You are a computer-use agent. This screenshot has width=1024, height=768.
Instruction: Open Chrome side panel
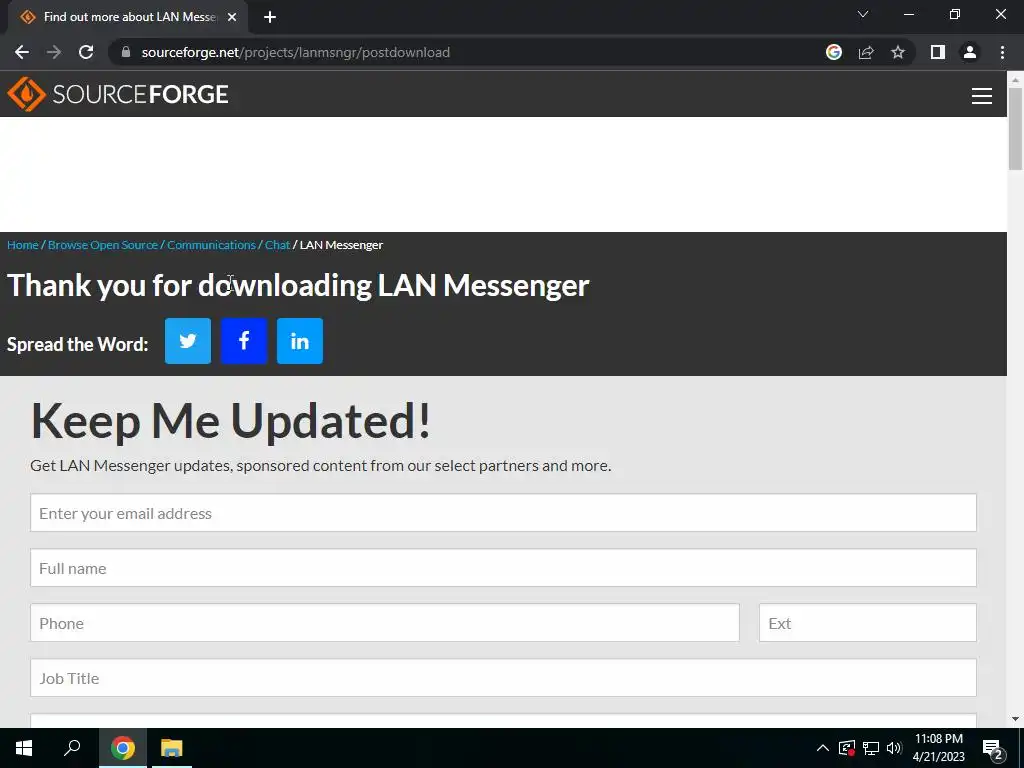tap(938, 52)
